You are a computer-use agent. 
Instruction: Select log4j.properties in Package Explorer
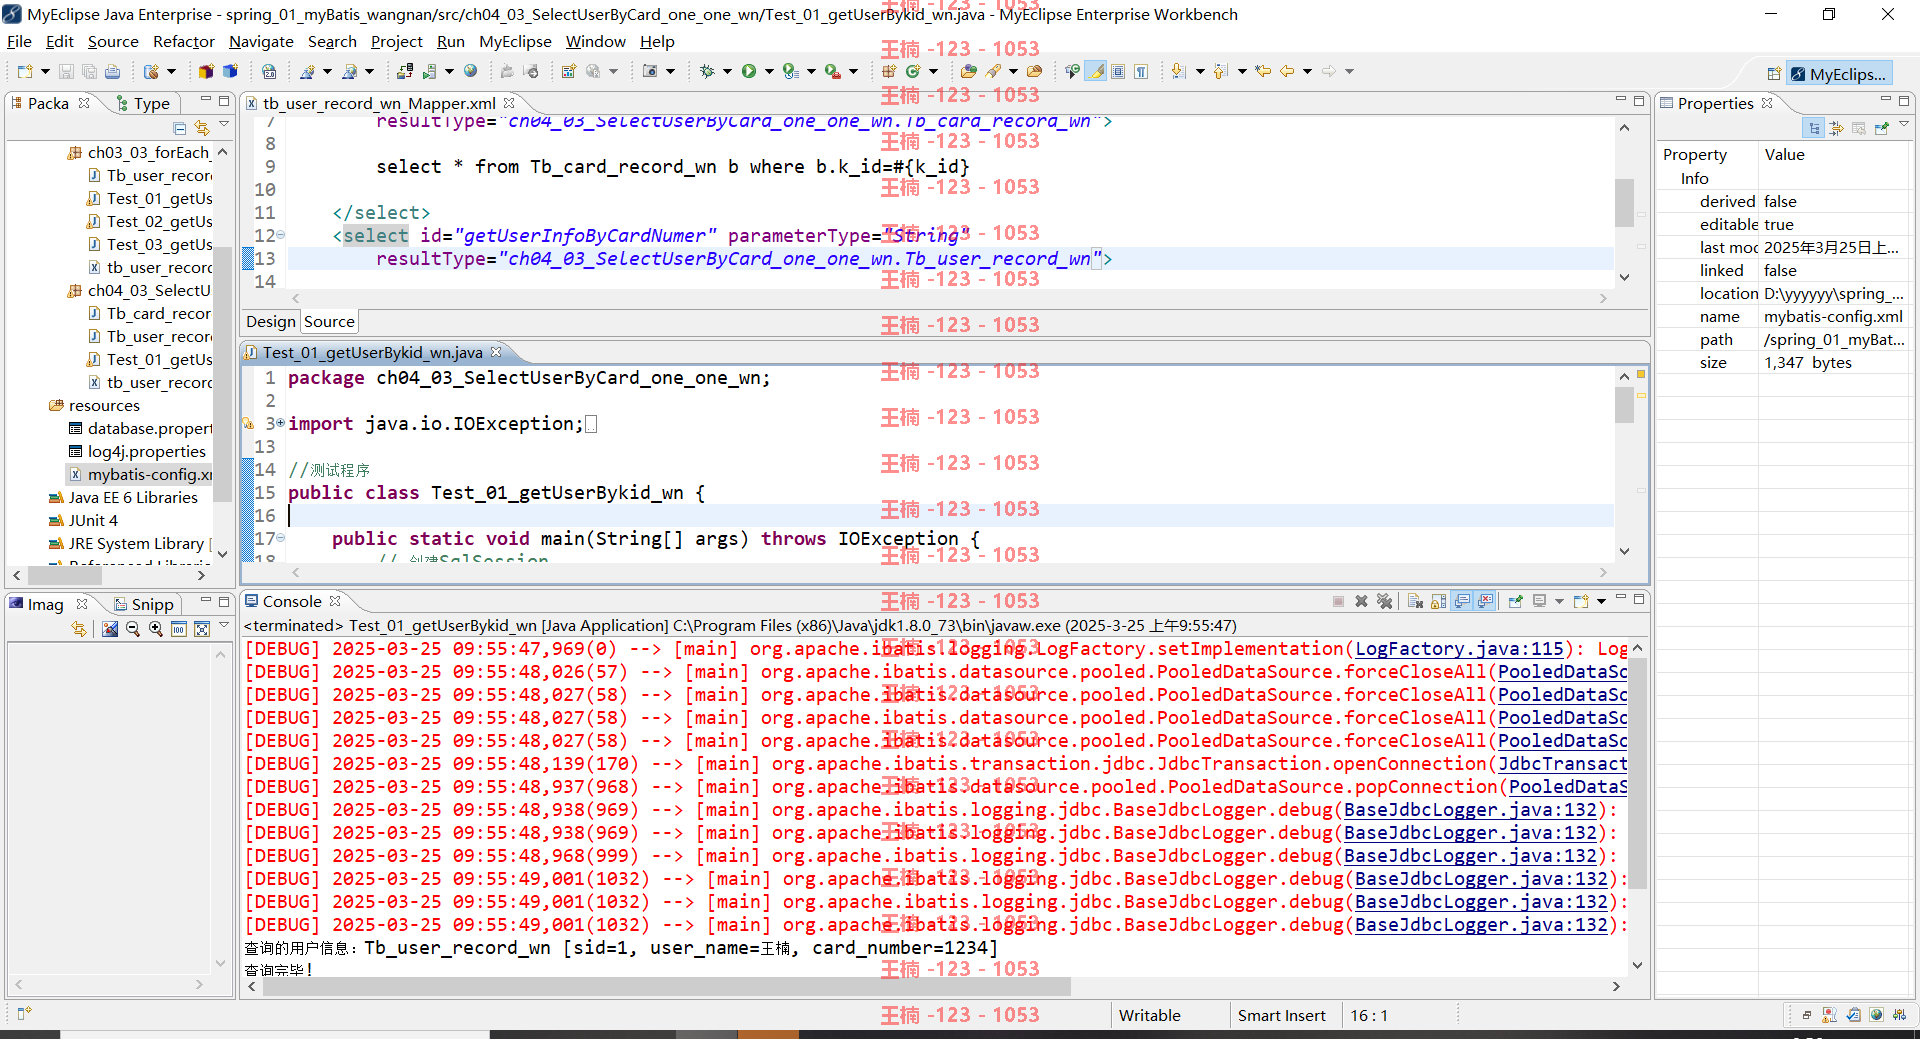137,451
